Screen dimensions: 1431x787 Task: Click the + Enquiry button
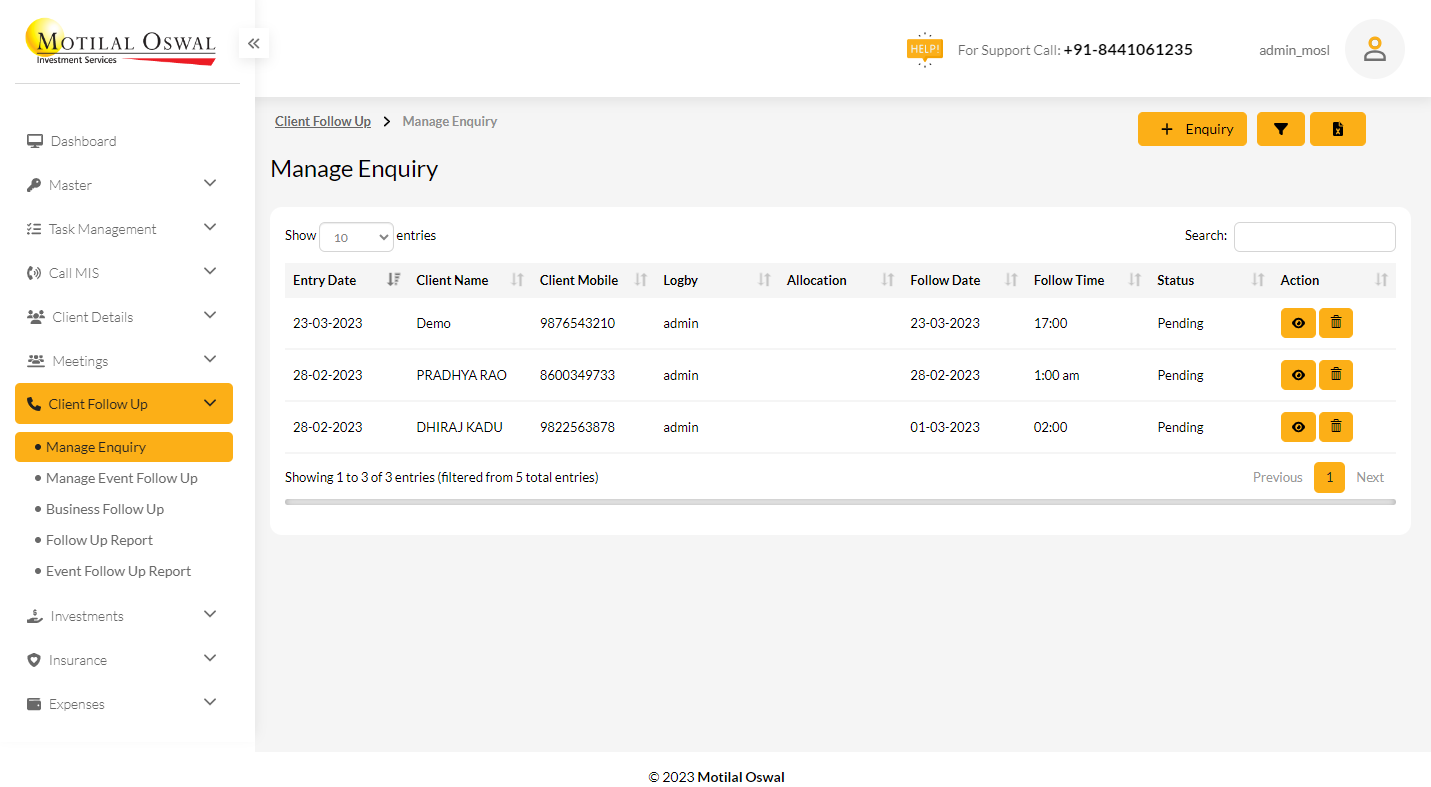click(1192, 129)
